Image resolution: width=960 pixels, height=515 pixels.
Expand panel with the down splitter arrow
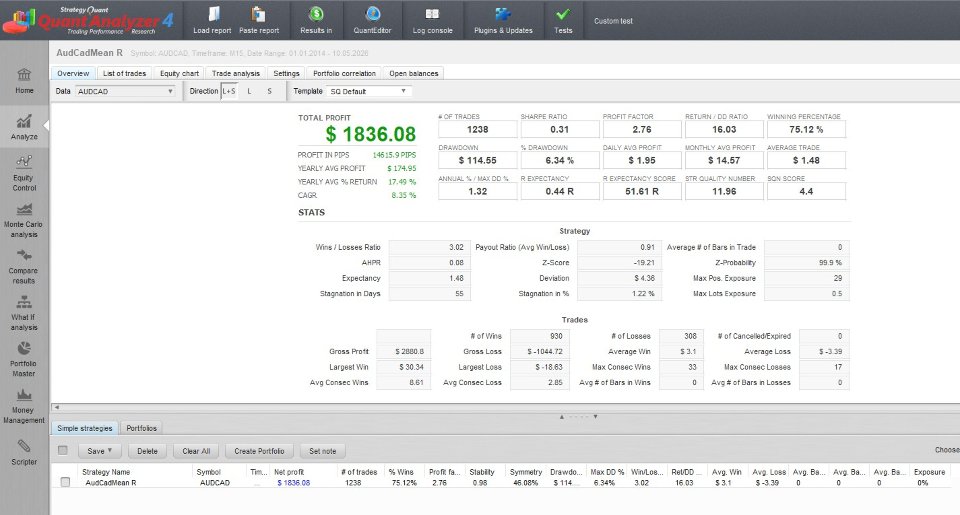[595, 416]
